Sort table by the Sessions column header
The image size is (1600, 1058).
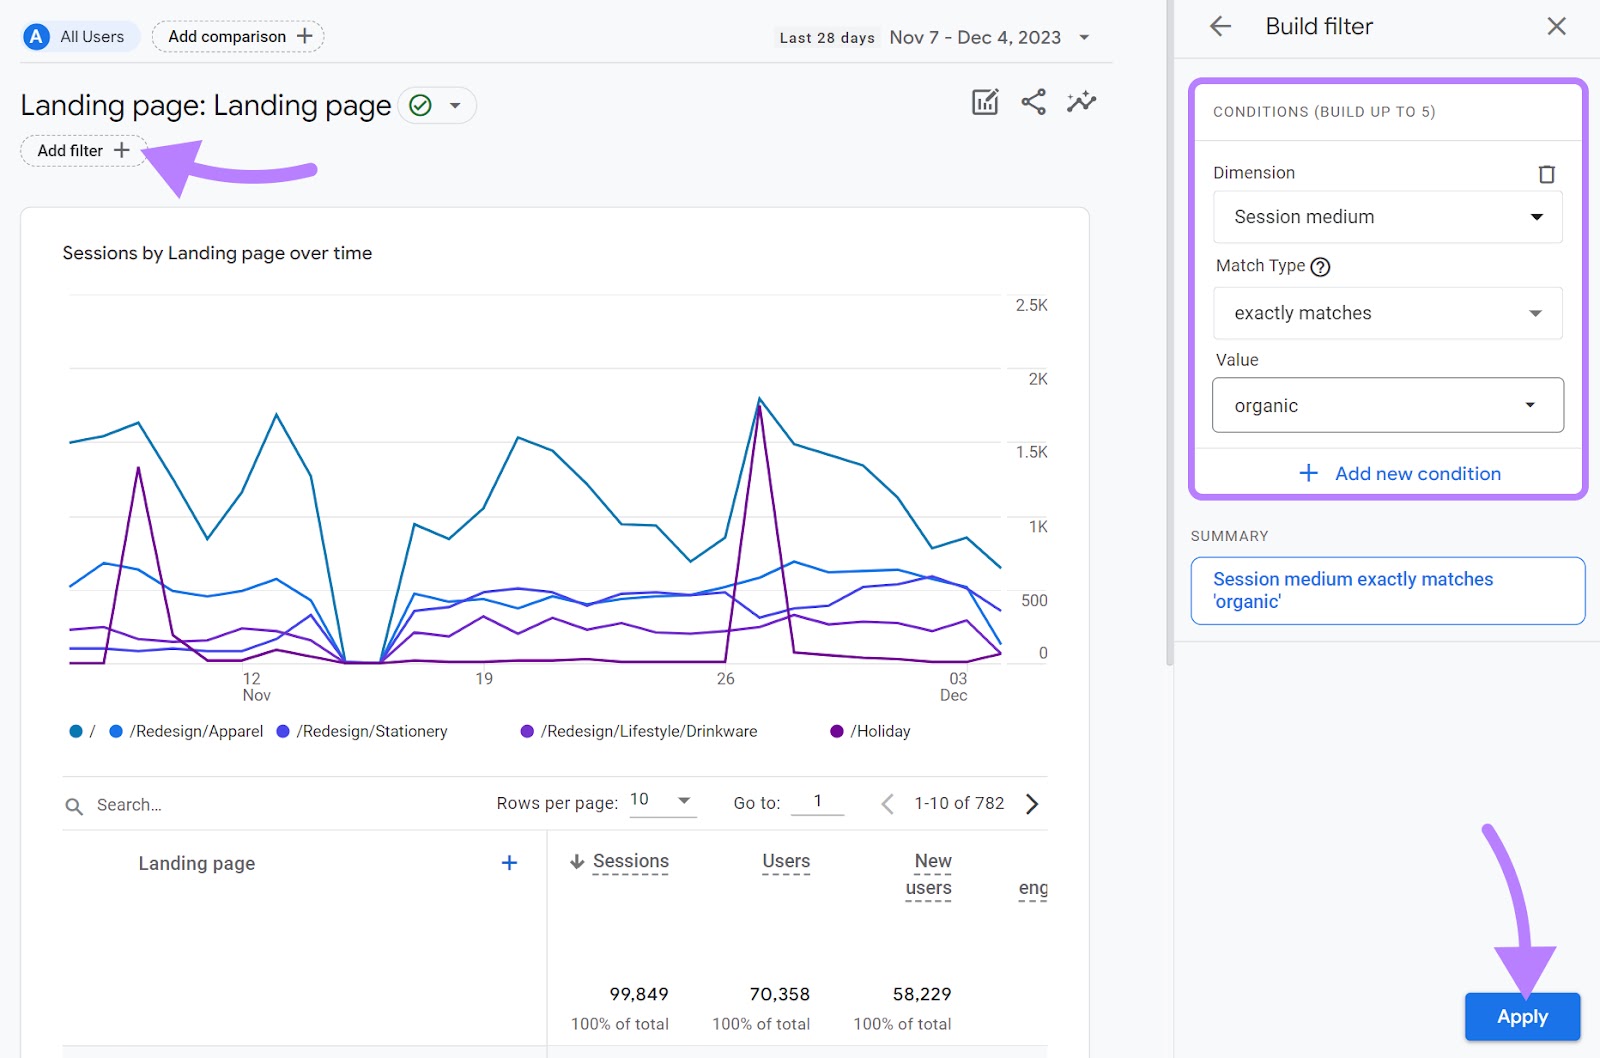click(x=630, y=862)
